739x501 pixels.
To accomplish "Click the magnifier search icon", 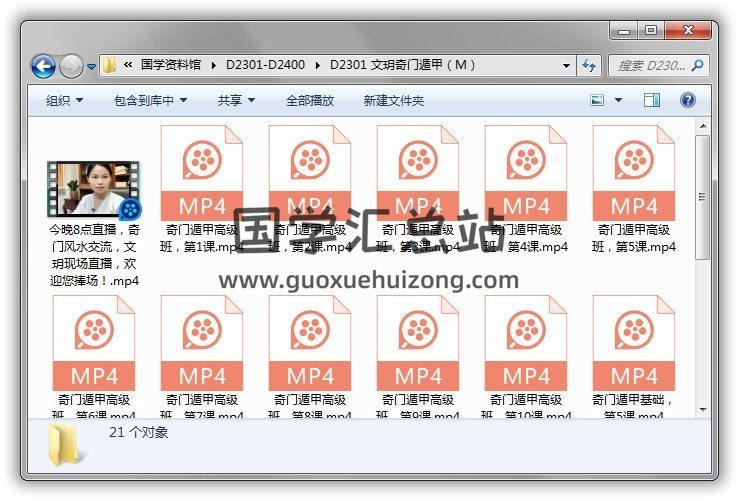I will (x=698, y=65).
